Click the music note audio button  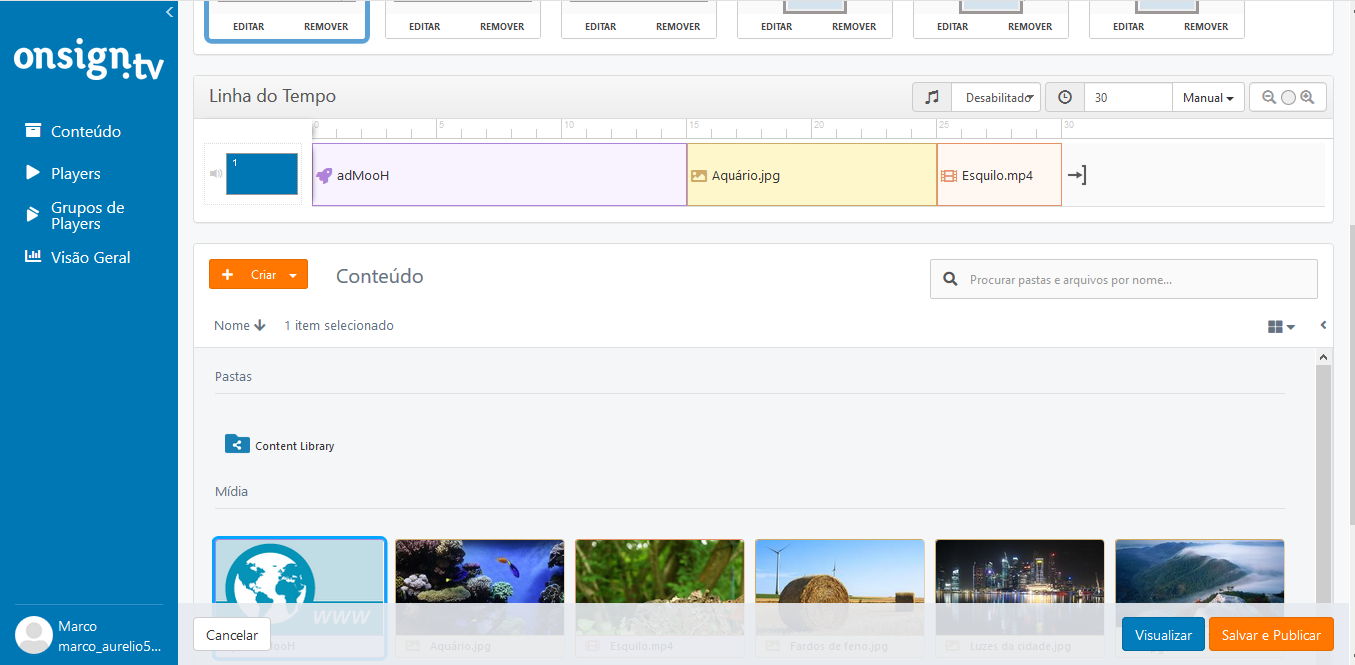(x=932, y=97)
